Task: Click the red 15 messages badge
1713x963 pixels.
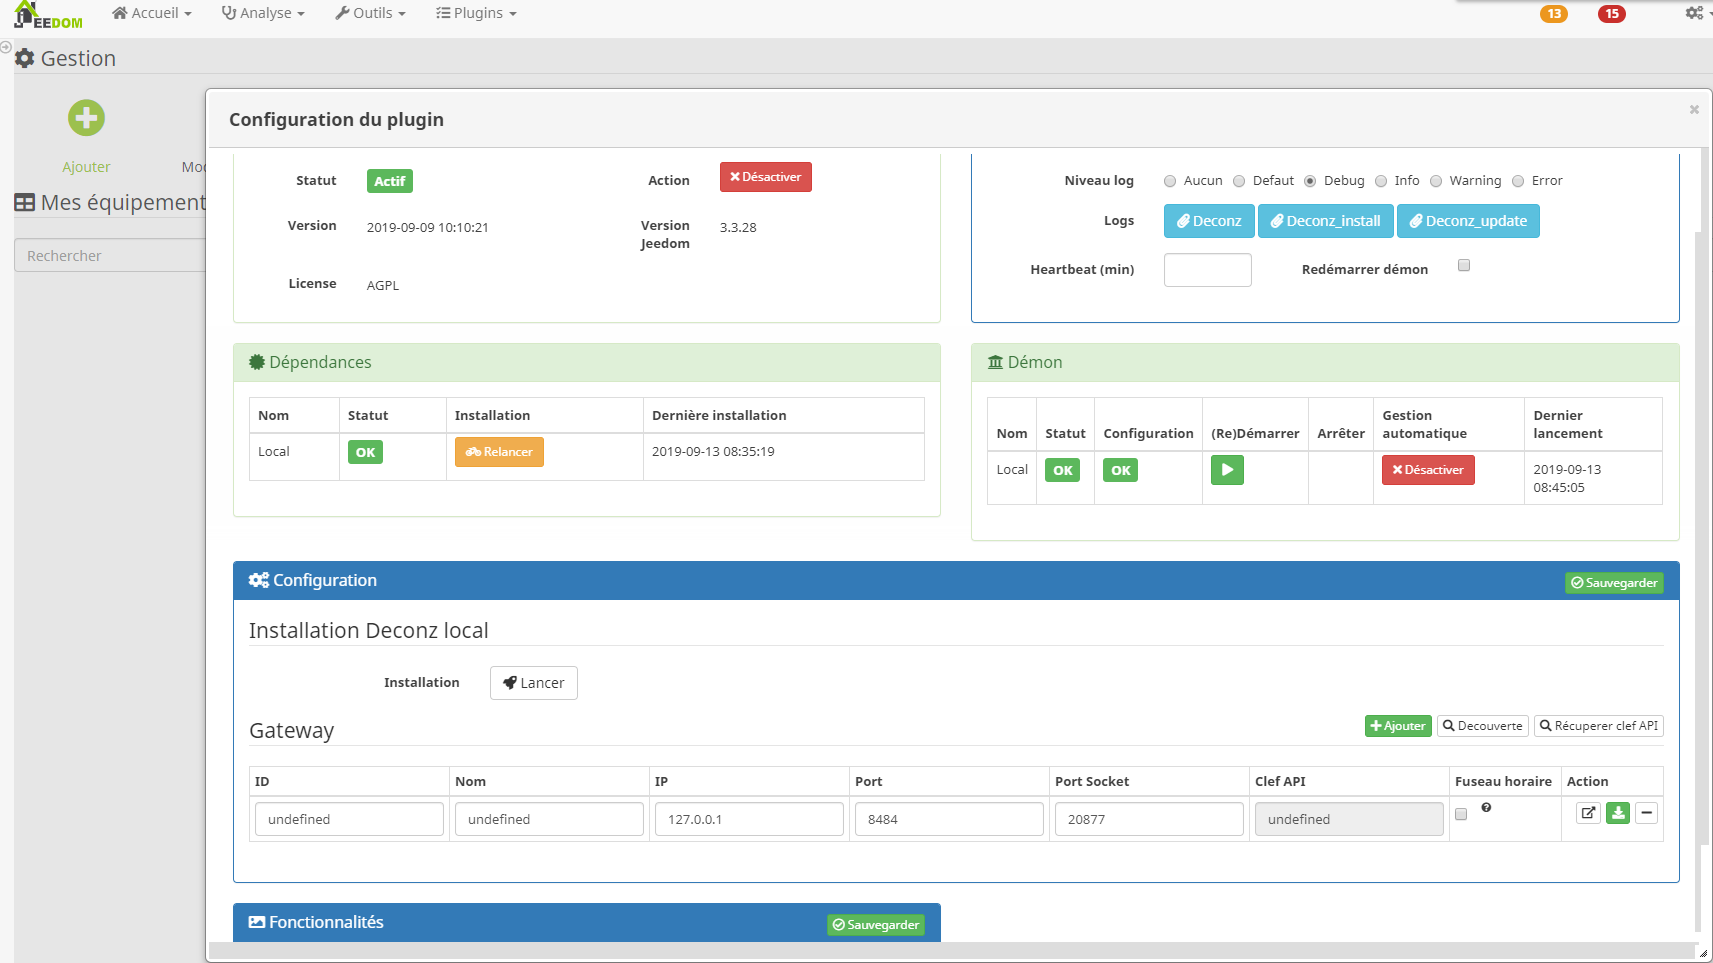Action: [1611, 14]
